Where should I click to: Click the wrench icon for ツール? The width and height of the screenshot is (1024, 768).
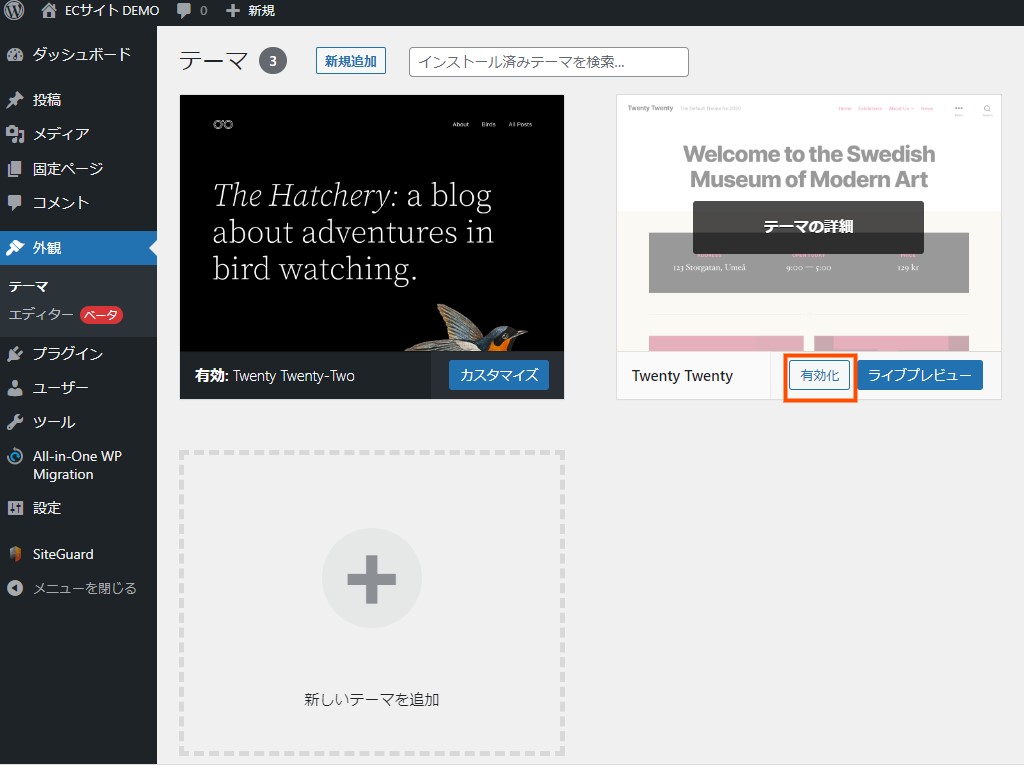pyautogui.click(x=15, y=422)
